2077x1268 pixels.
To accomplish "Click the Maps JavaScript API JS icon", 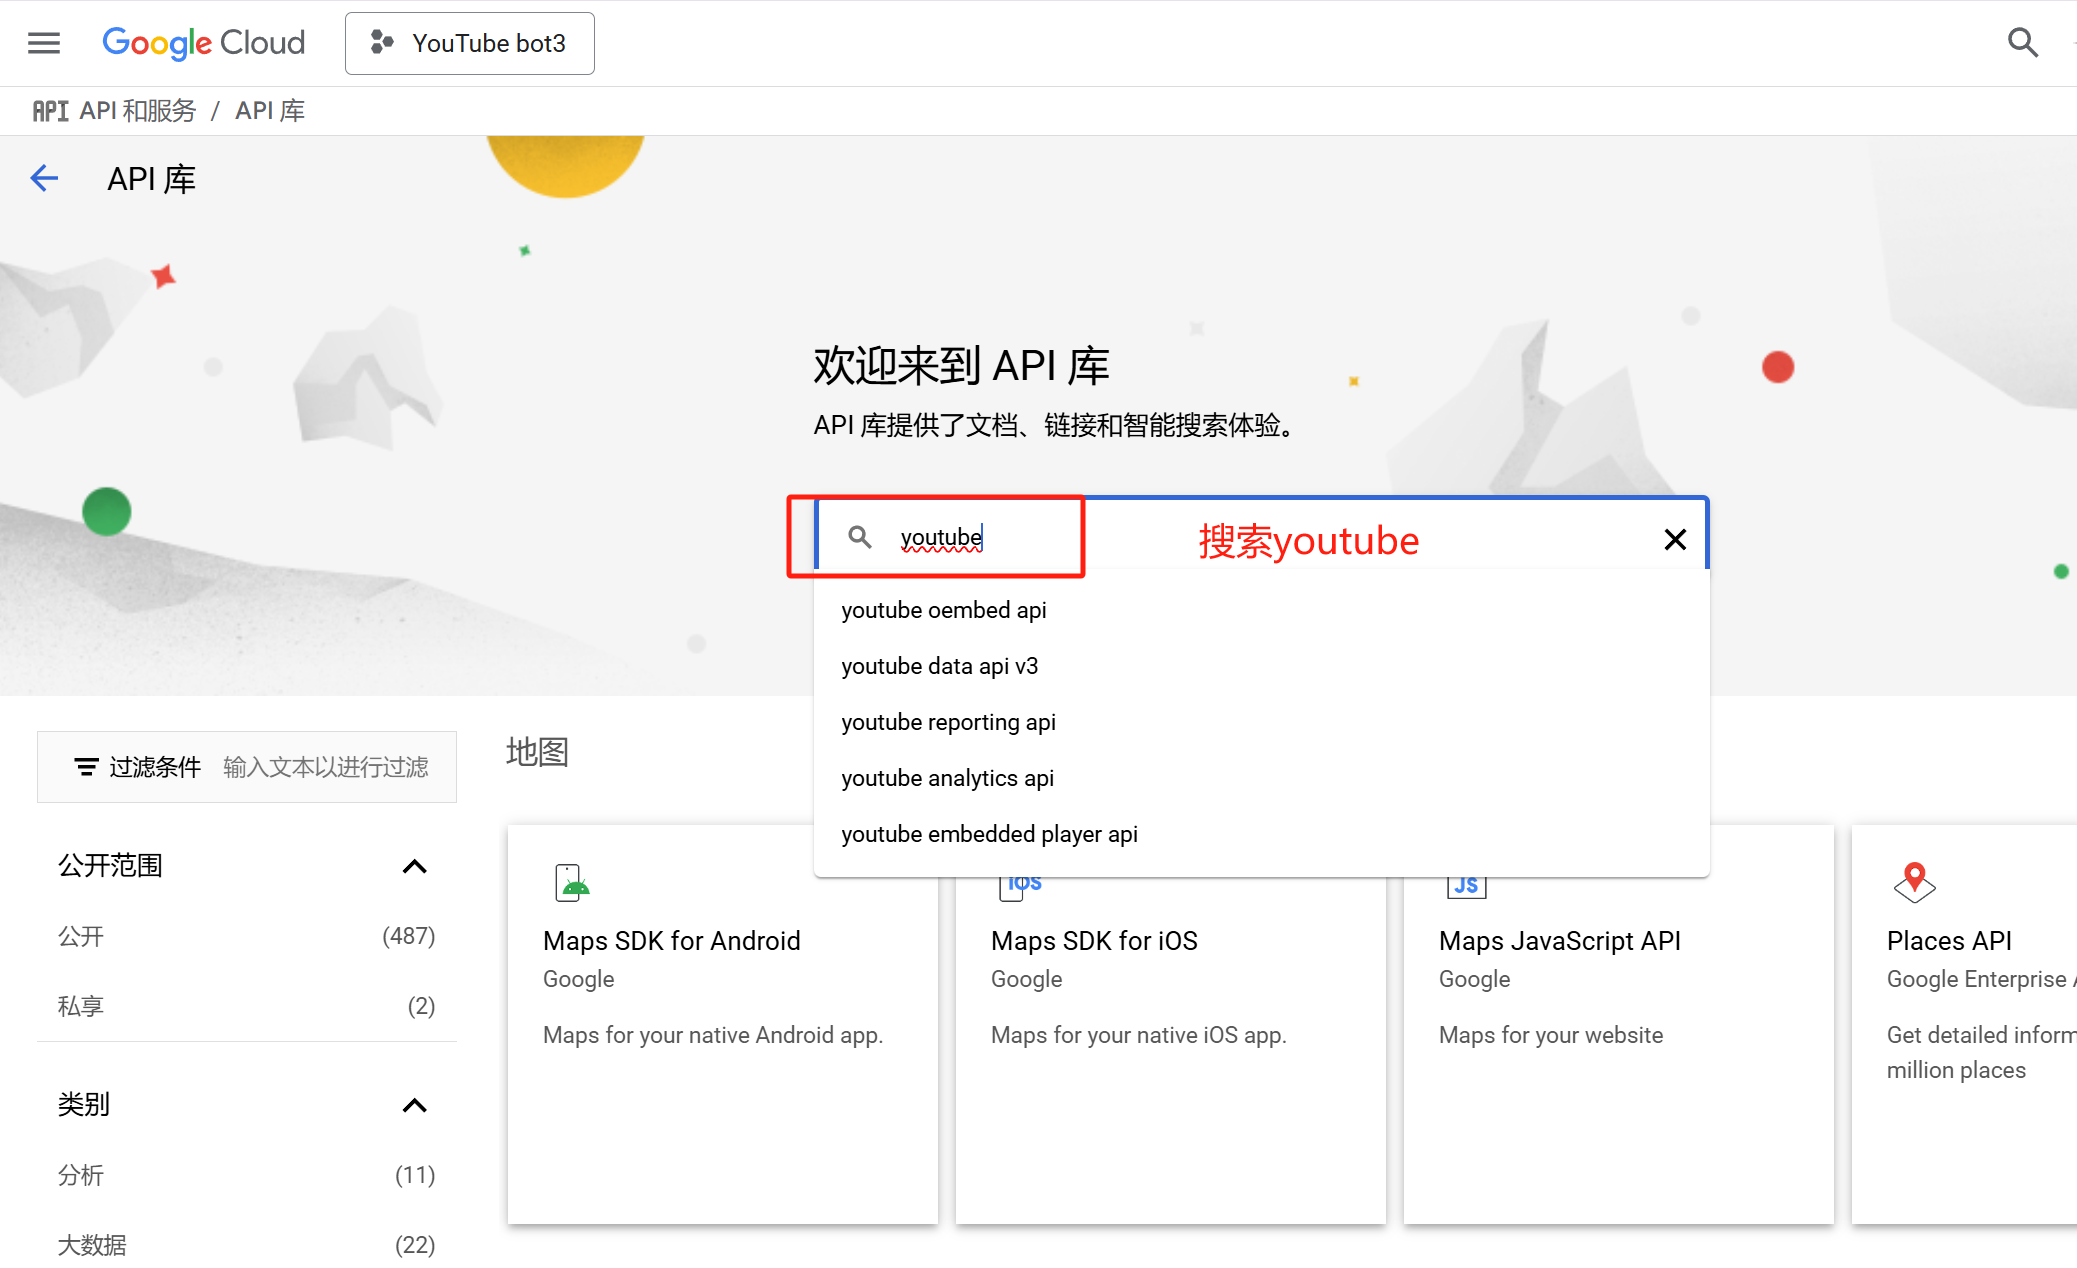I will coord(1466,886).
